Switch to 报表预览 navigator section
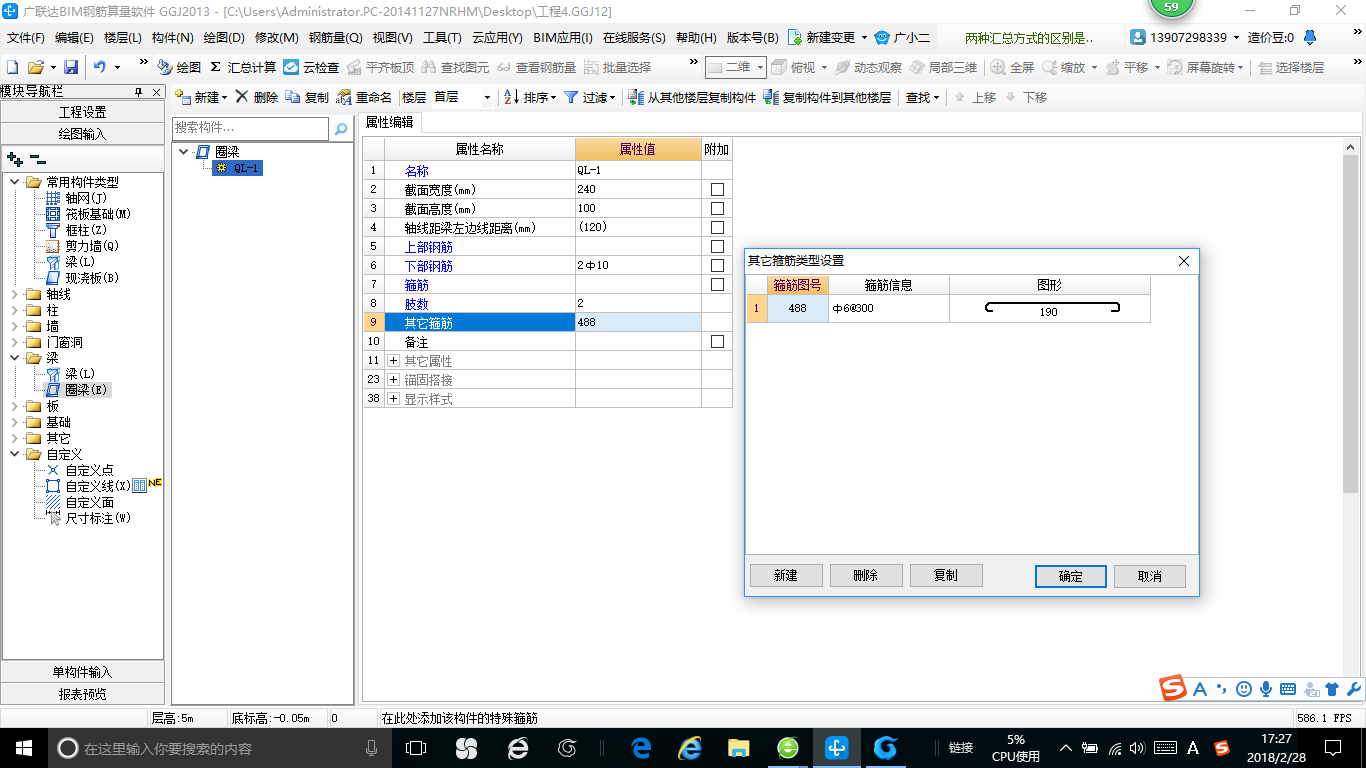The image size is (1366, 768). (x=82, y=693)
